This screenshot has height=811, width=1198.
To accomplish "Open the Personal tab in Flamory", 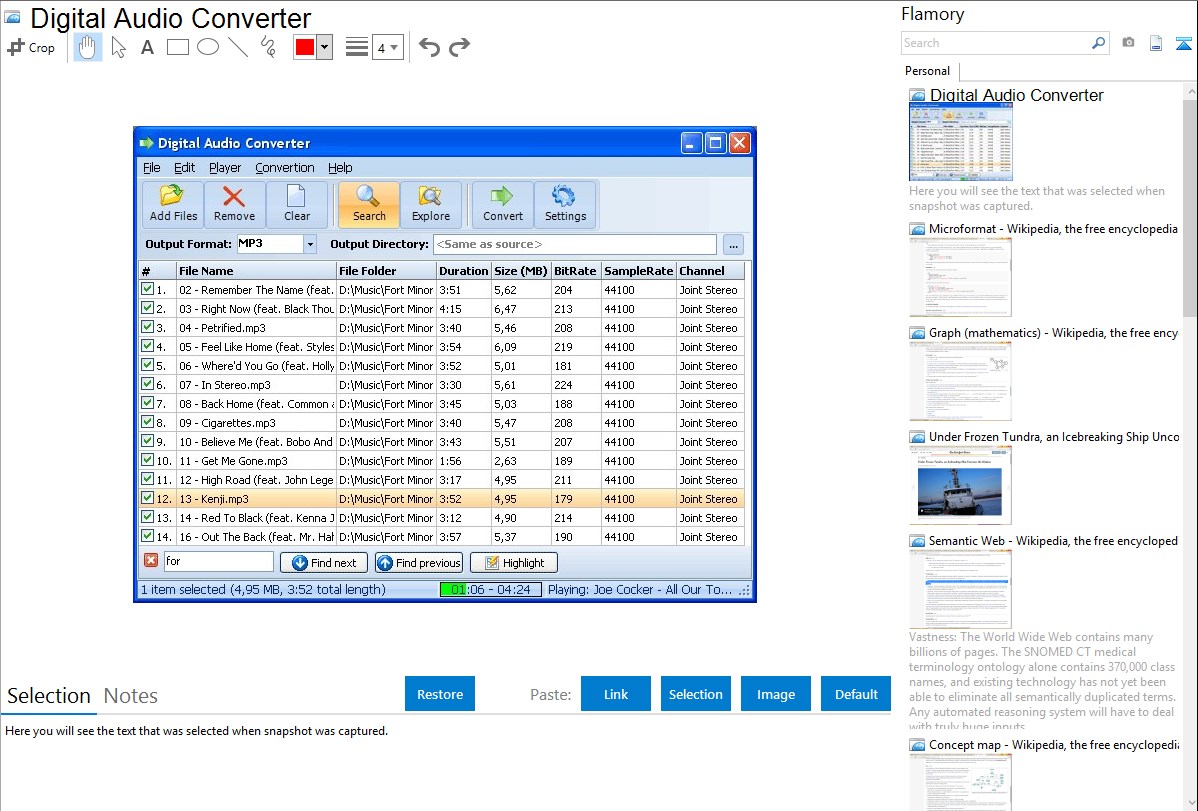I will point(928,70).
